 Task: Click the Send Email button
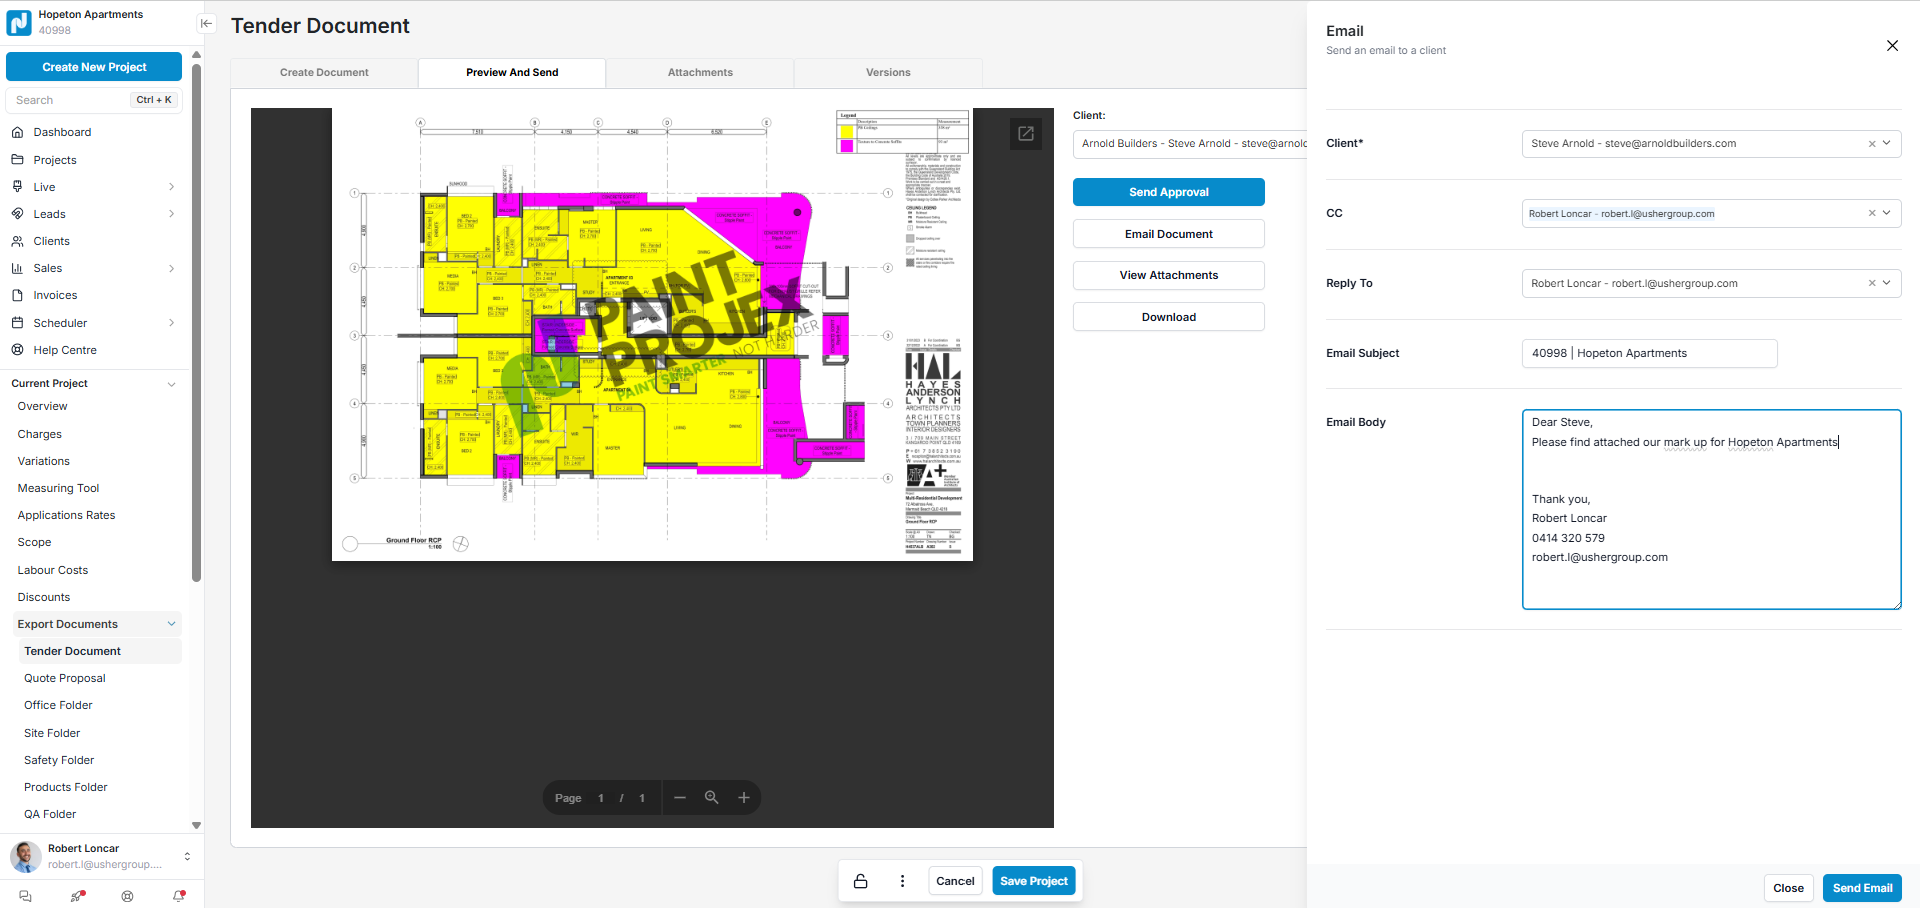[1861, 888]
